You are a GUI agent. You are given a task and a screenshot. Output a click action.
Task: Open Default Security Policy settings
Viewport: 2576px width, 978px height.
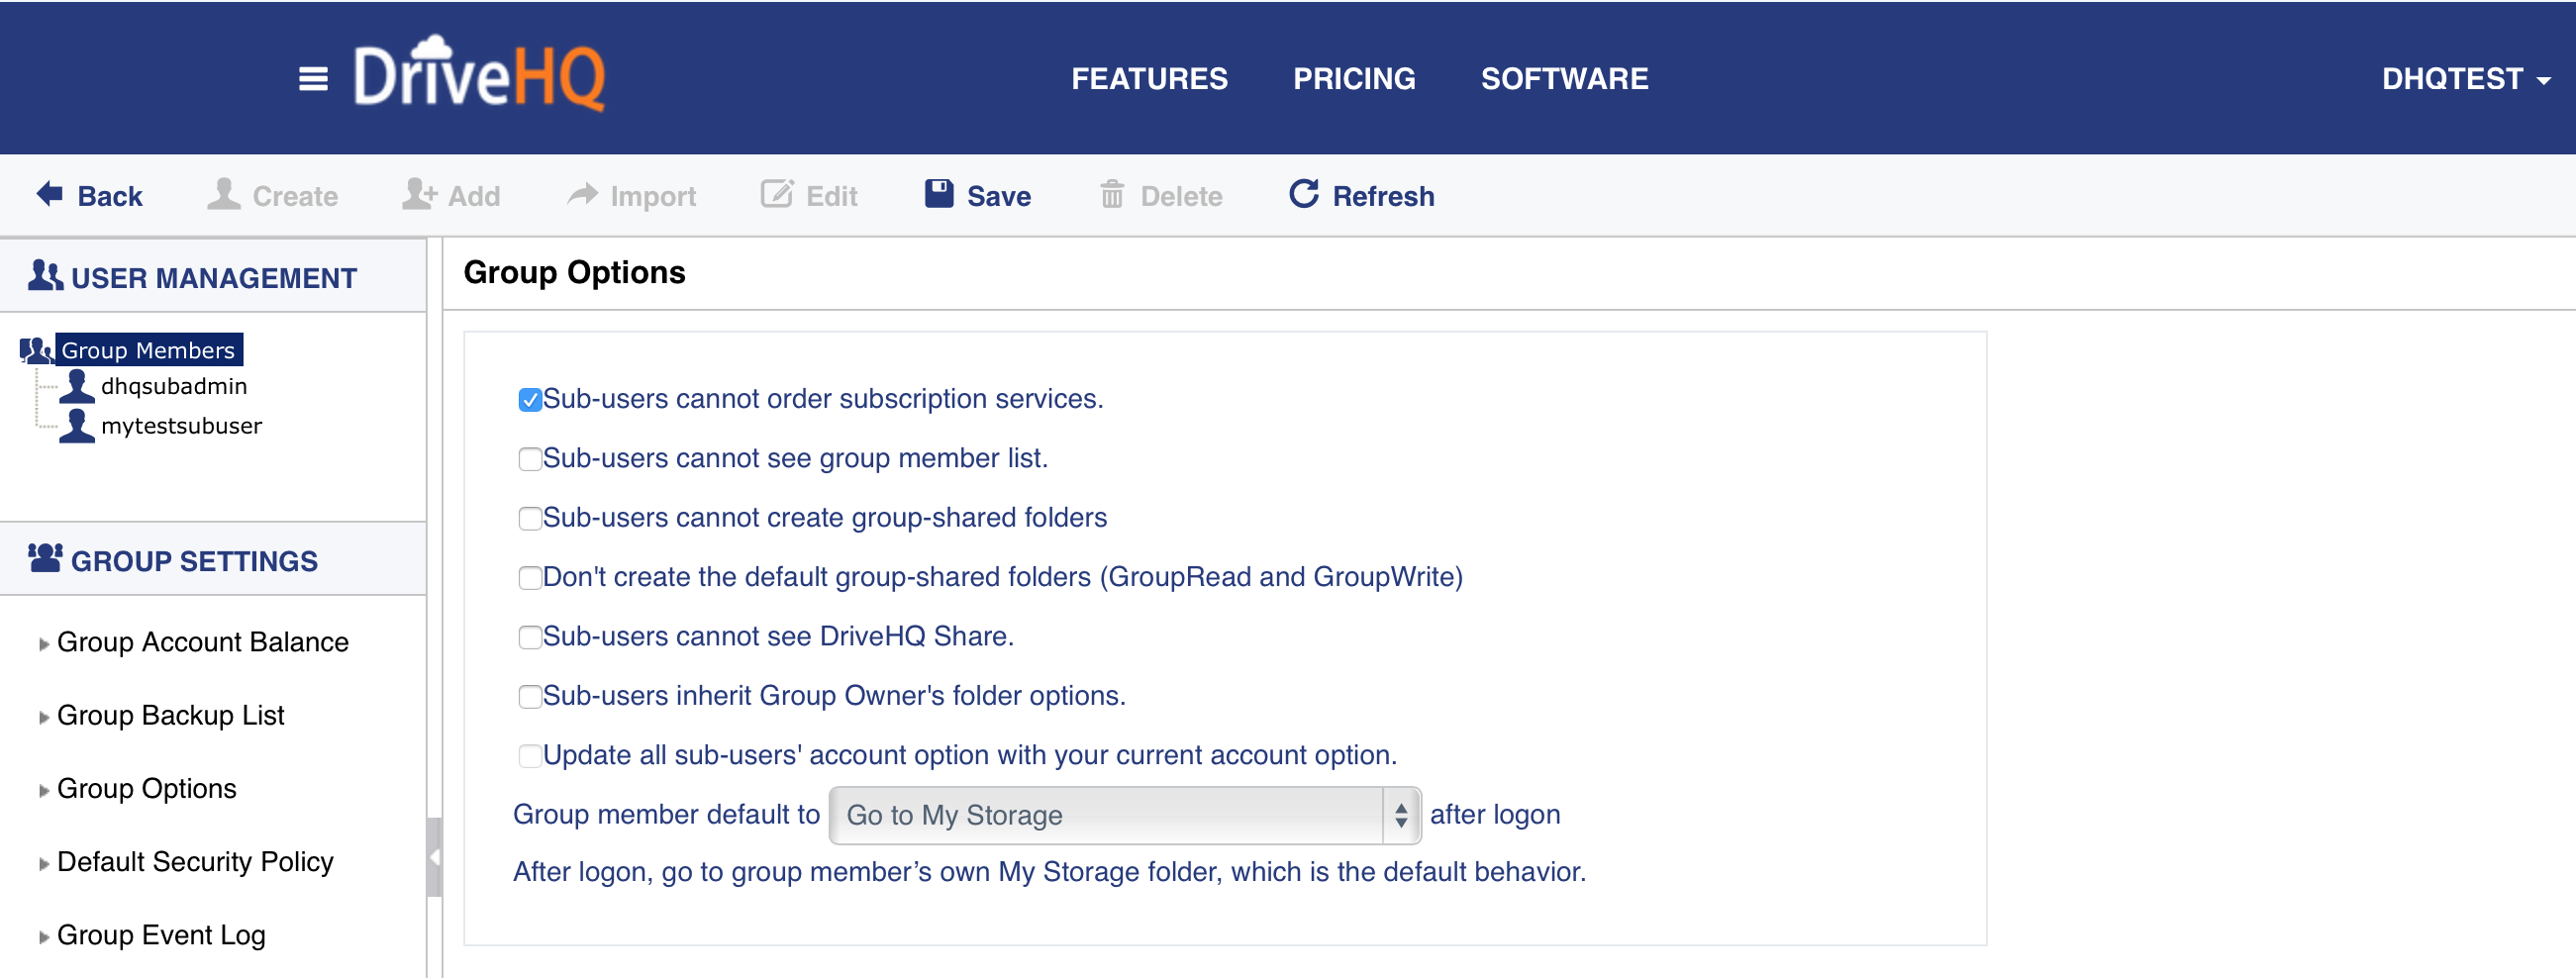click(x=195, y=862)
